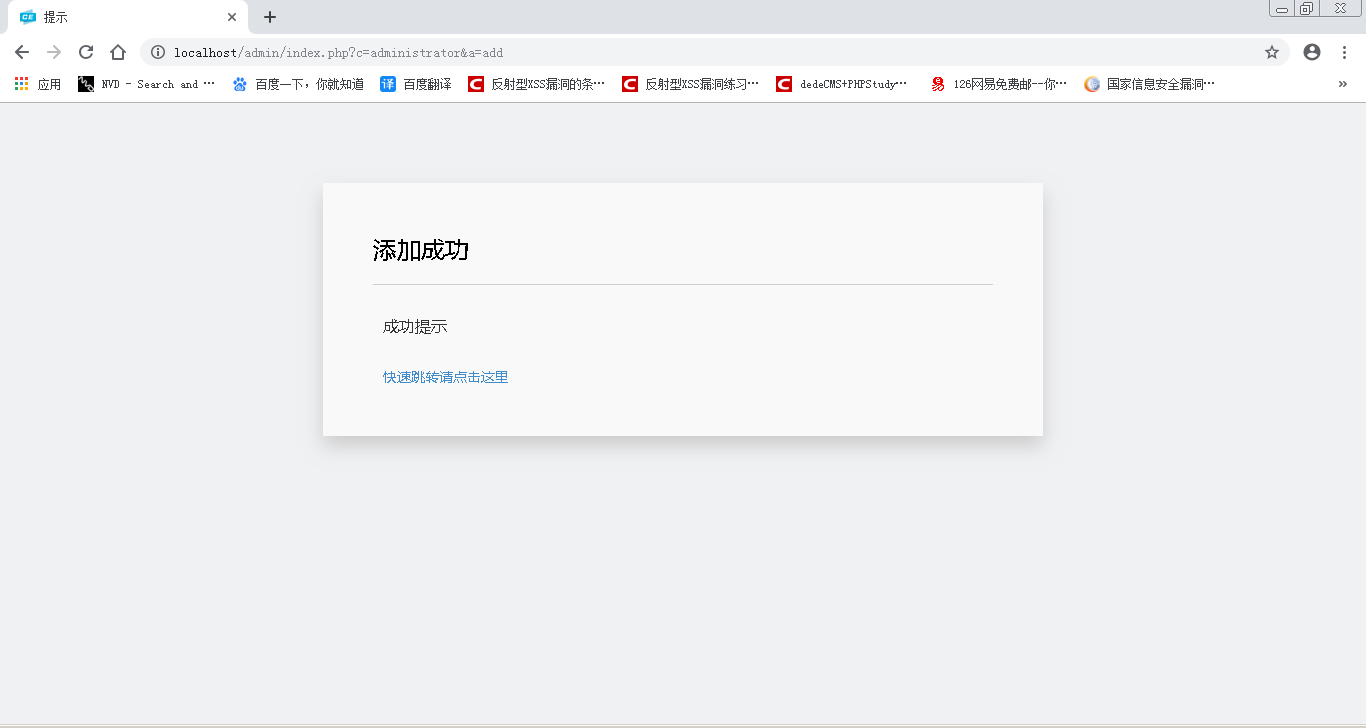Open the 126网易免费邮 bookmark
Viewport: 1366px width, 728px height.
pyautogui.click(x=999, y=84)
